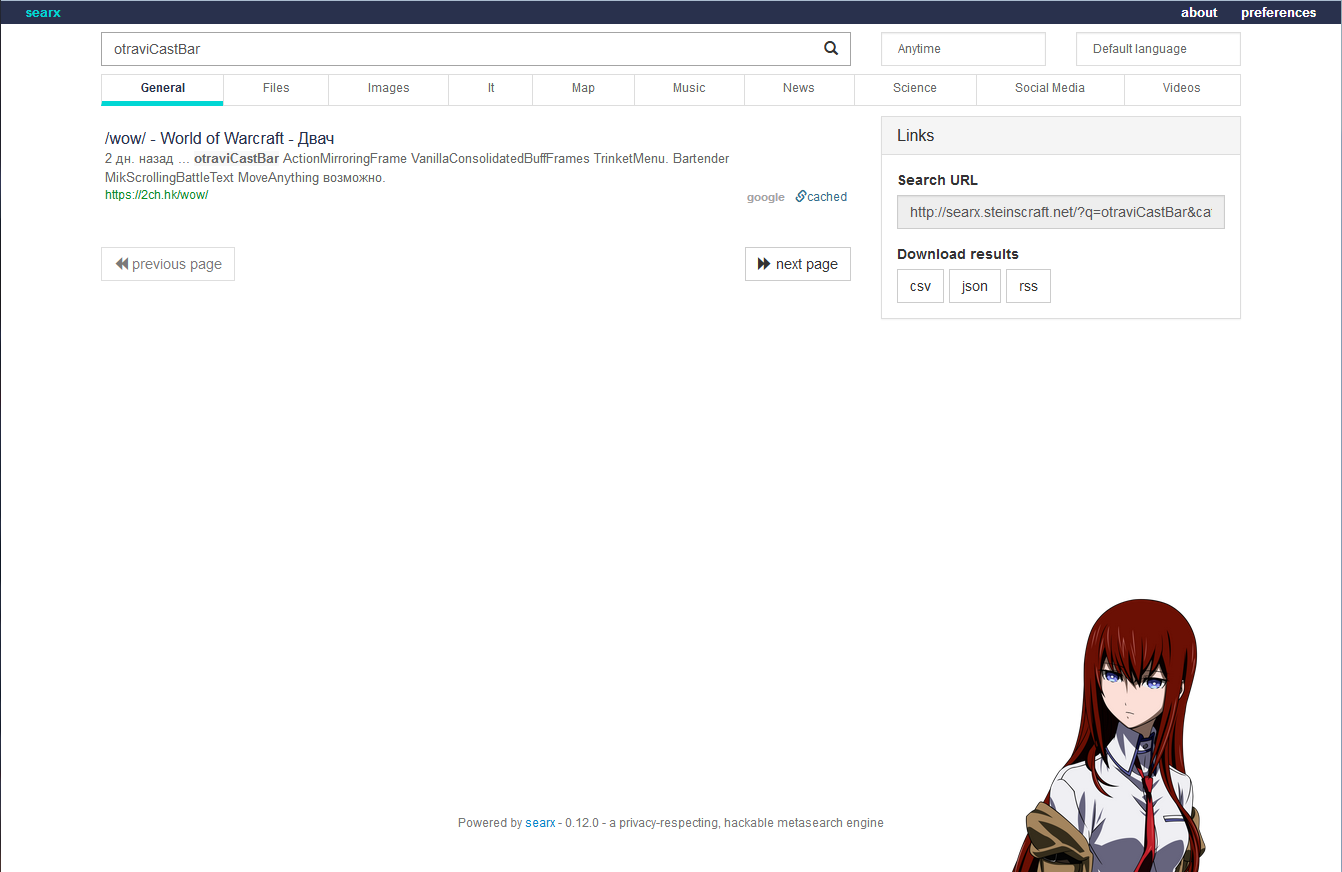This screenshot has width=1342, height=872.
Task: Go to the previous page
Action: (x=168, y=264)
